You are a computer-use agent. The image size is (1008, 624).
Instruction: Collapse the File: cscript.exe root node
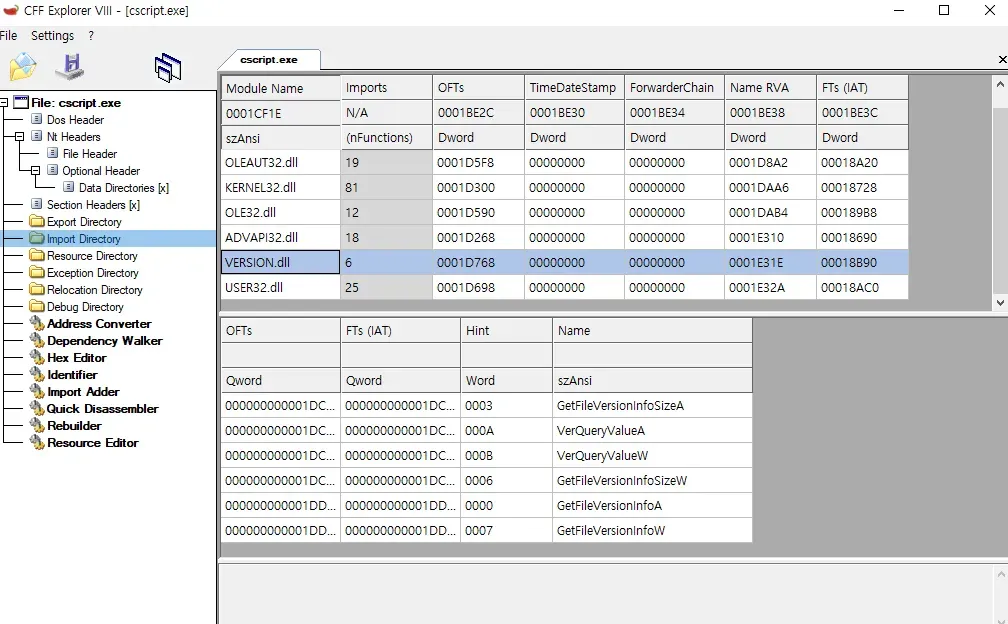[x=3, y=102]
